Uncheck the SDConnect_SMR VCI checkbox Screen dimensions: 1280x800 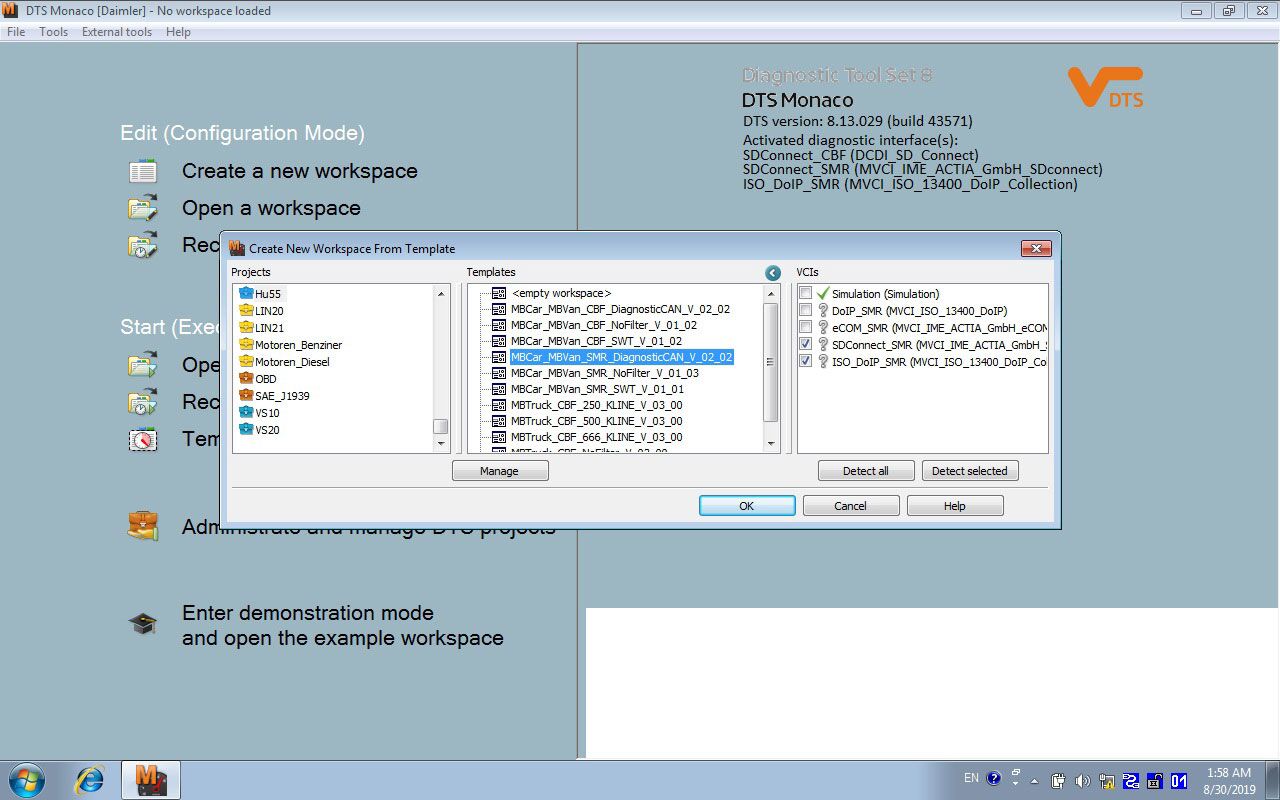pos(806,344)
